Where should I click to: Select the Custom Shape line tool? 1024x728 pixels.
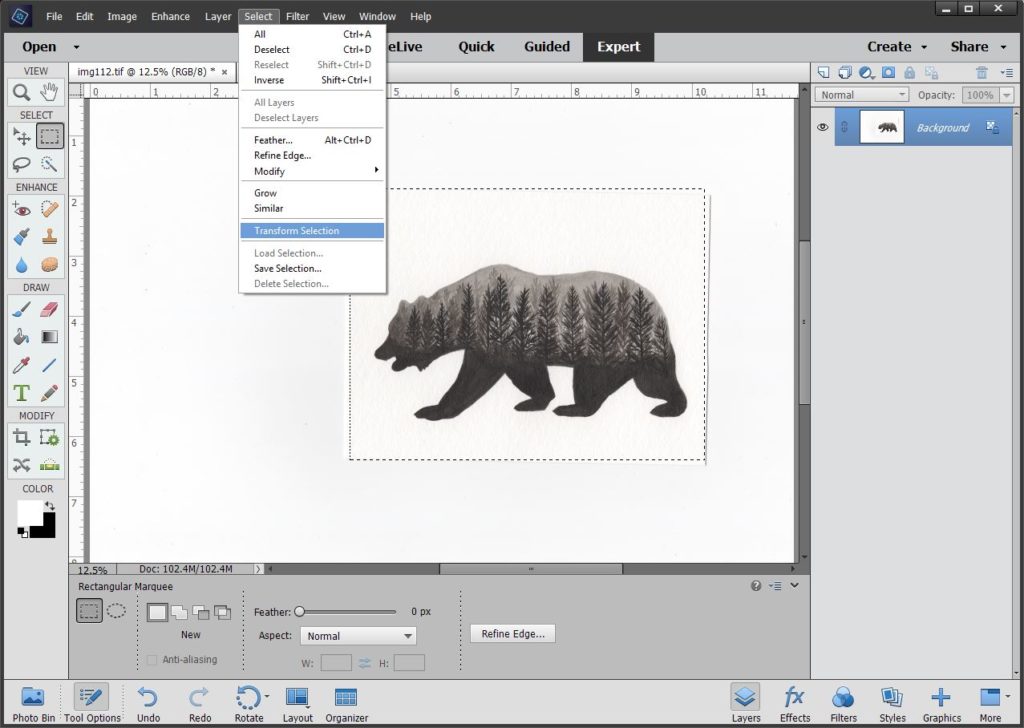[x=50, y=365]
